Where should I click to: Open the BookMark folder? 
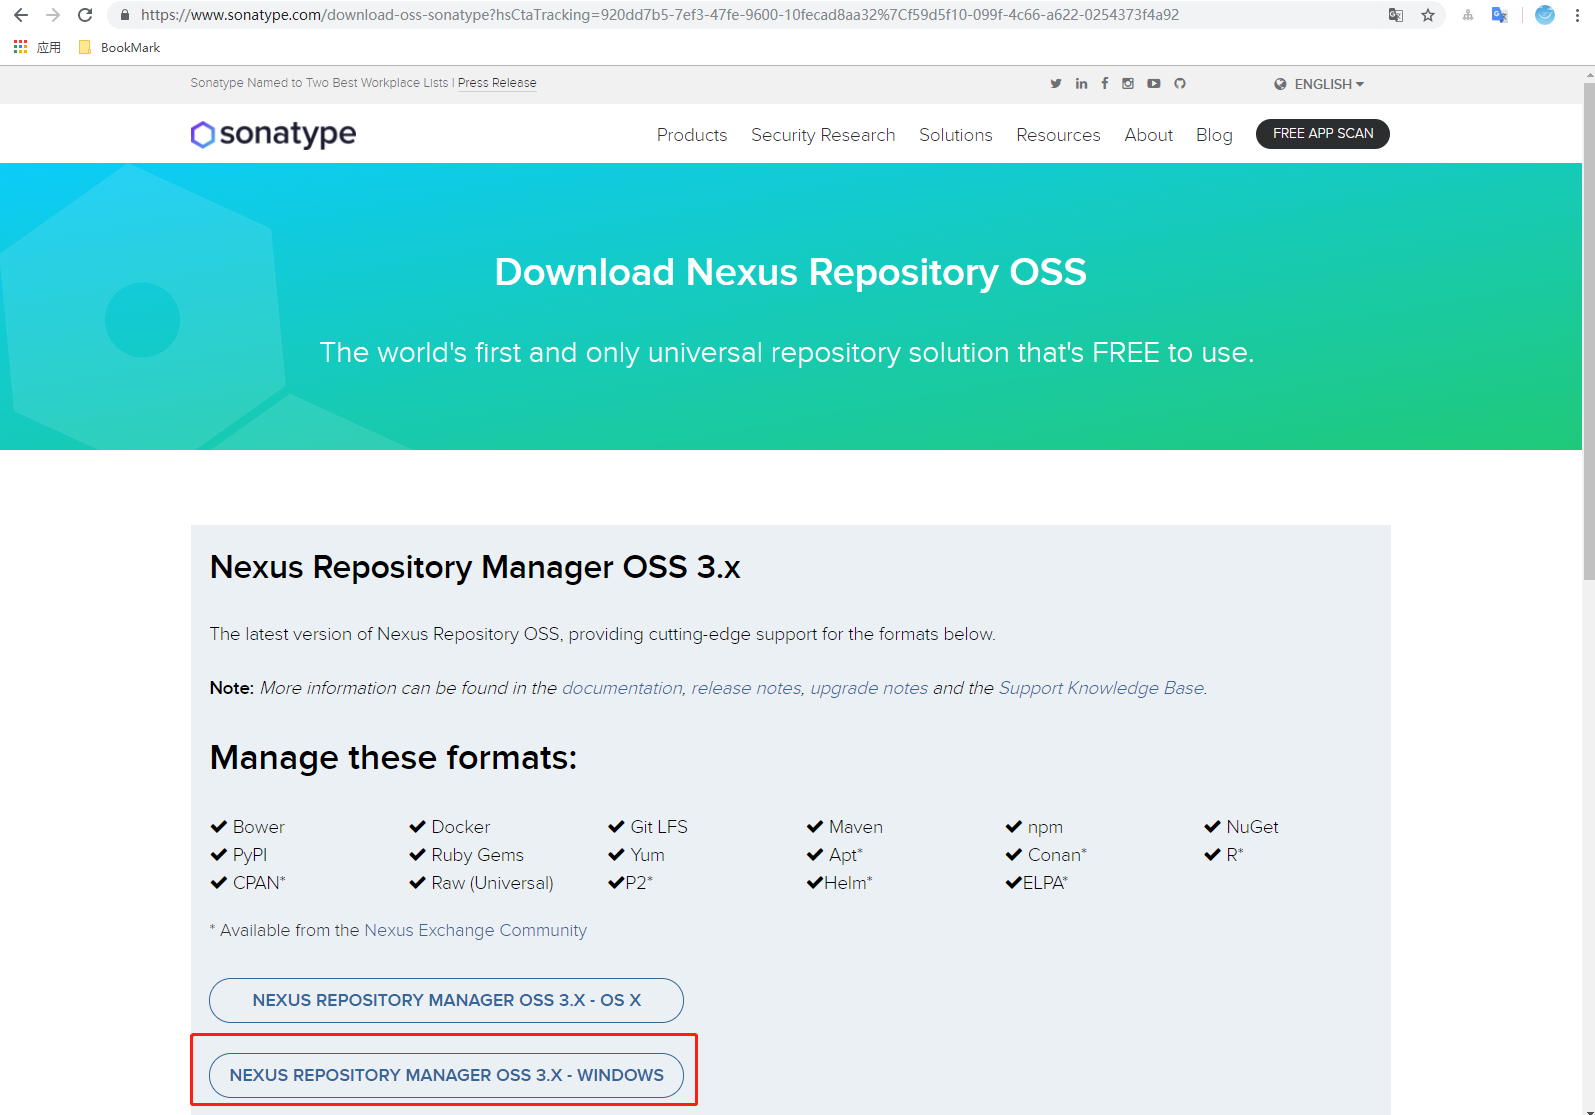(120, 47)
